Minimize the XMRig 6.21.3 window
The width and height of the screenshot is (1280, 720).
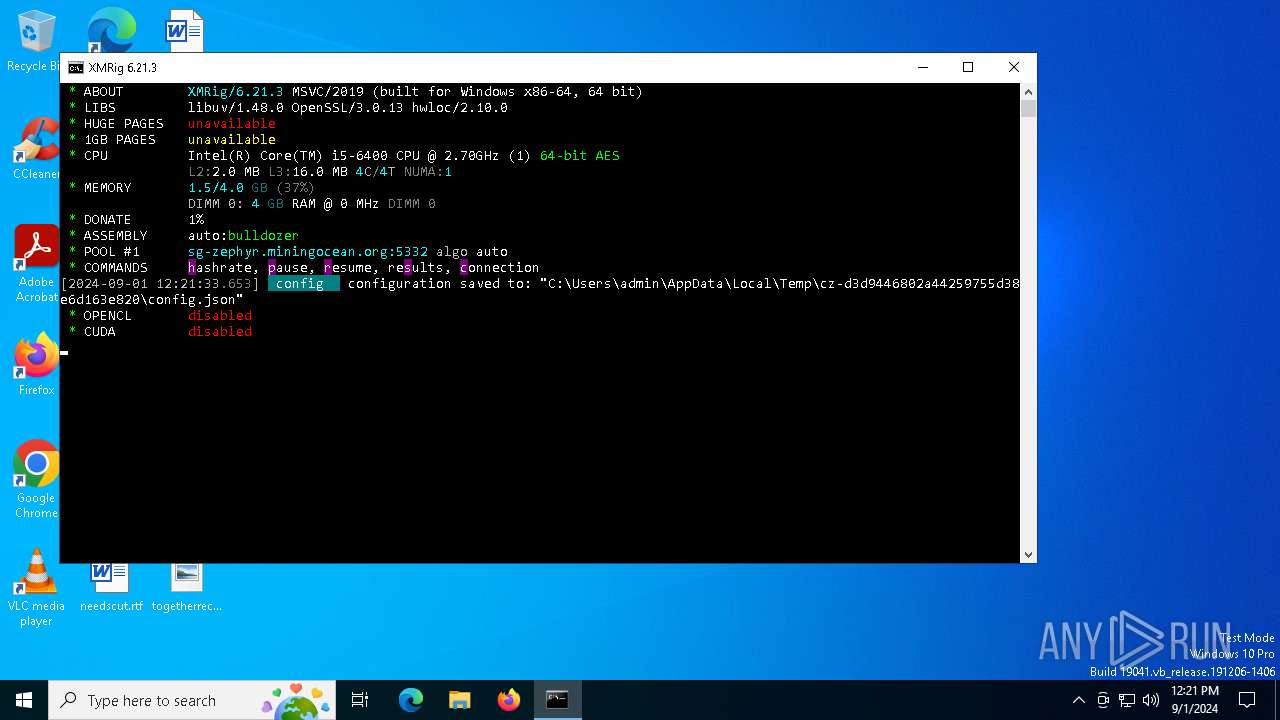[x=922, y=68]
